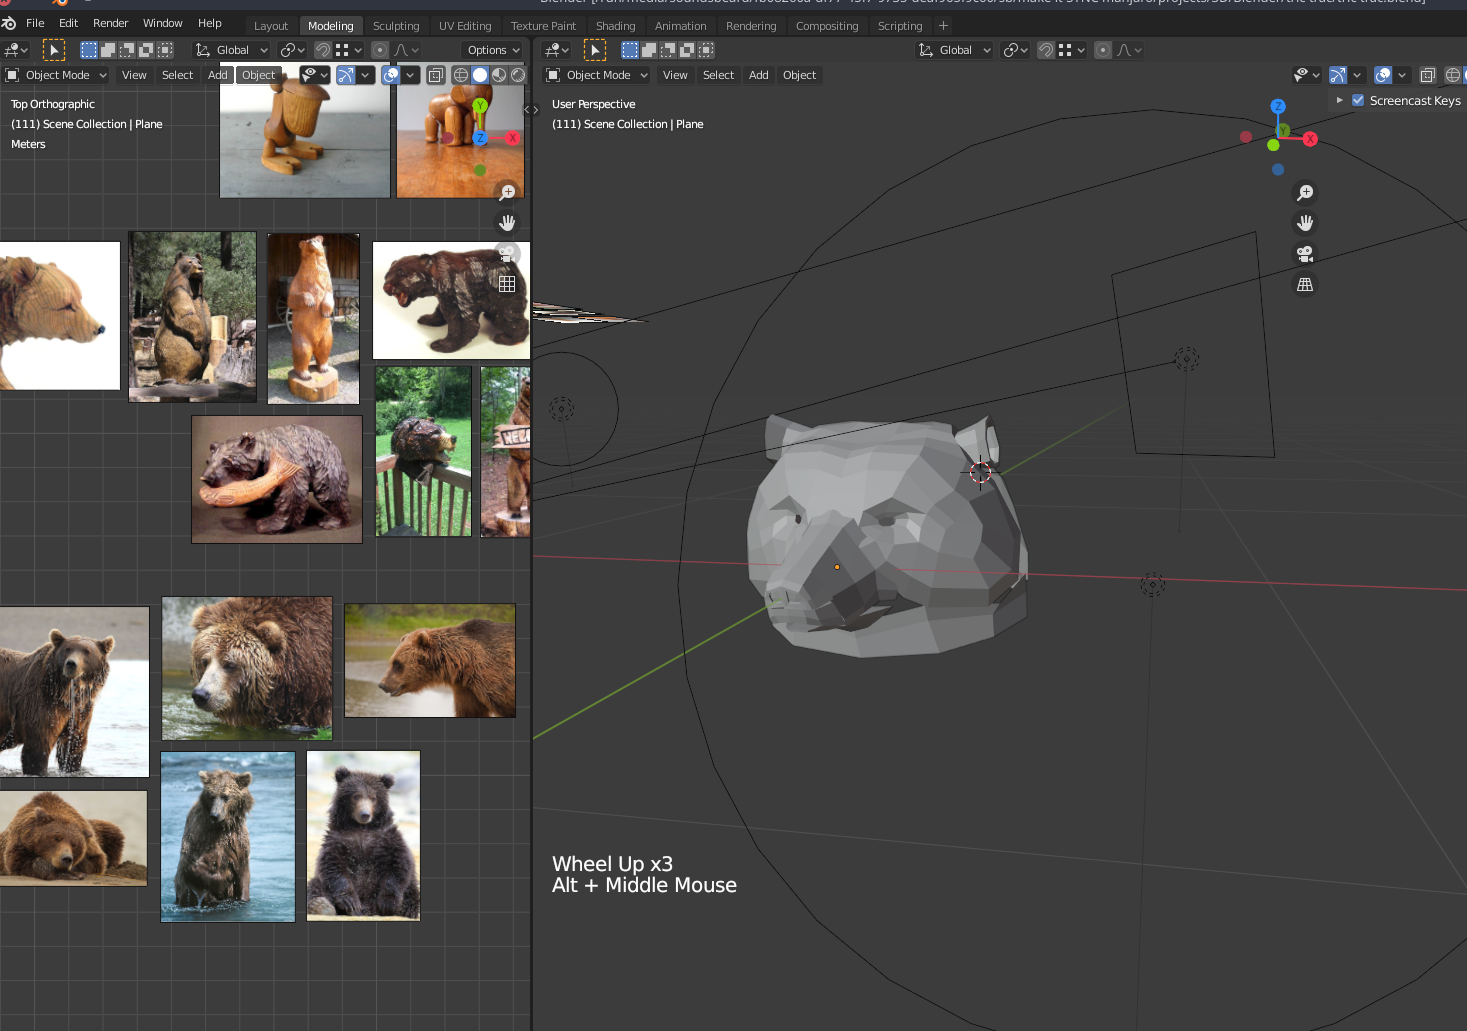Choose 'set new selection' mode in left viewport

tap(89, 50)
